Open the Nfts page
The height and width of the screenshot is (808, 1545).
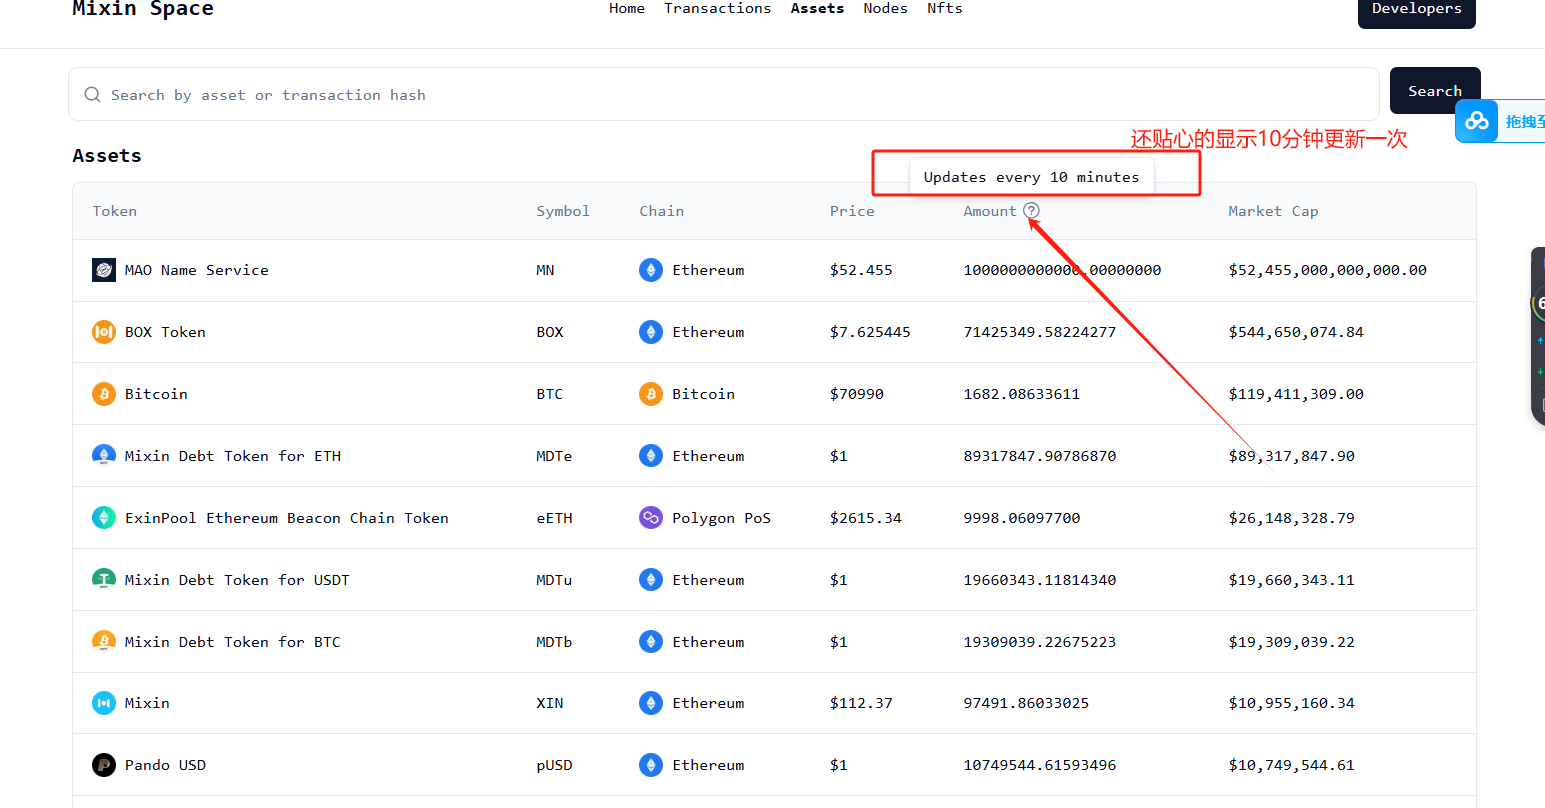(945, 8)
